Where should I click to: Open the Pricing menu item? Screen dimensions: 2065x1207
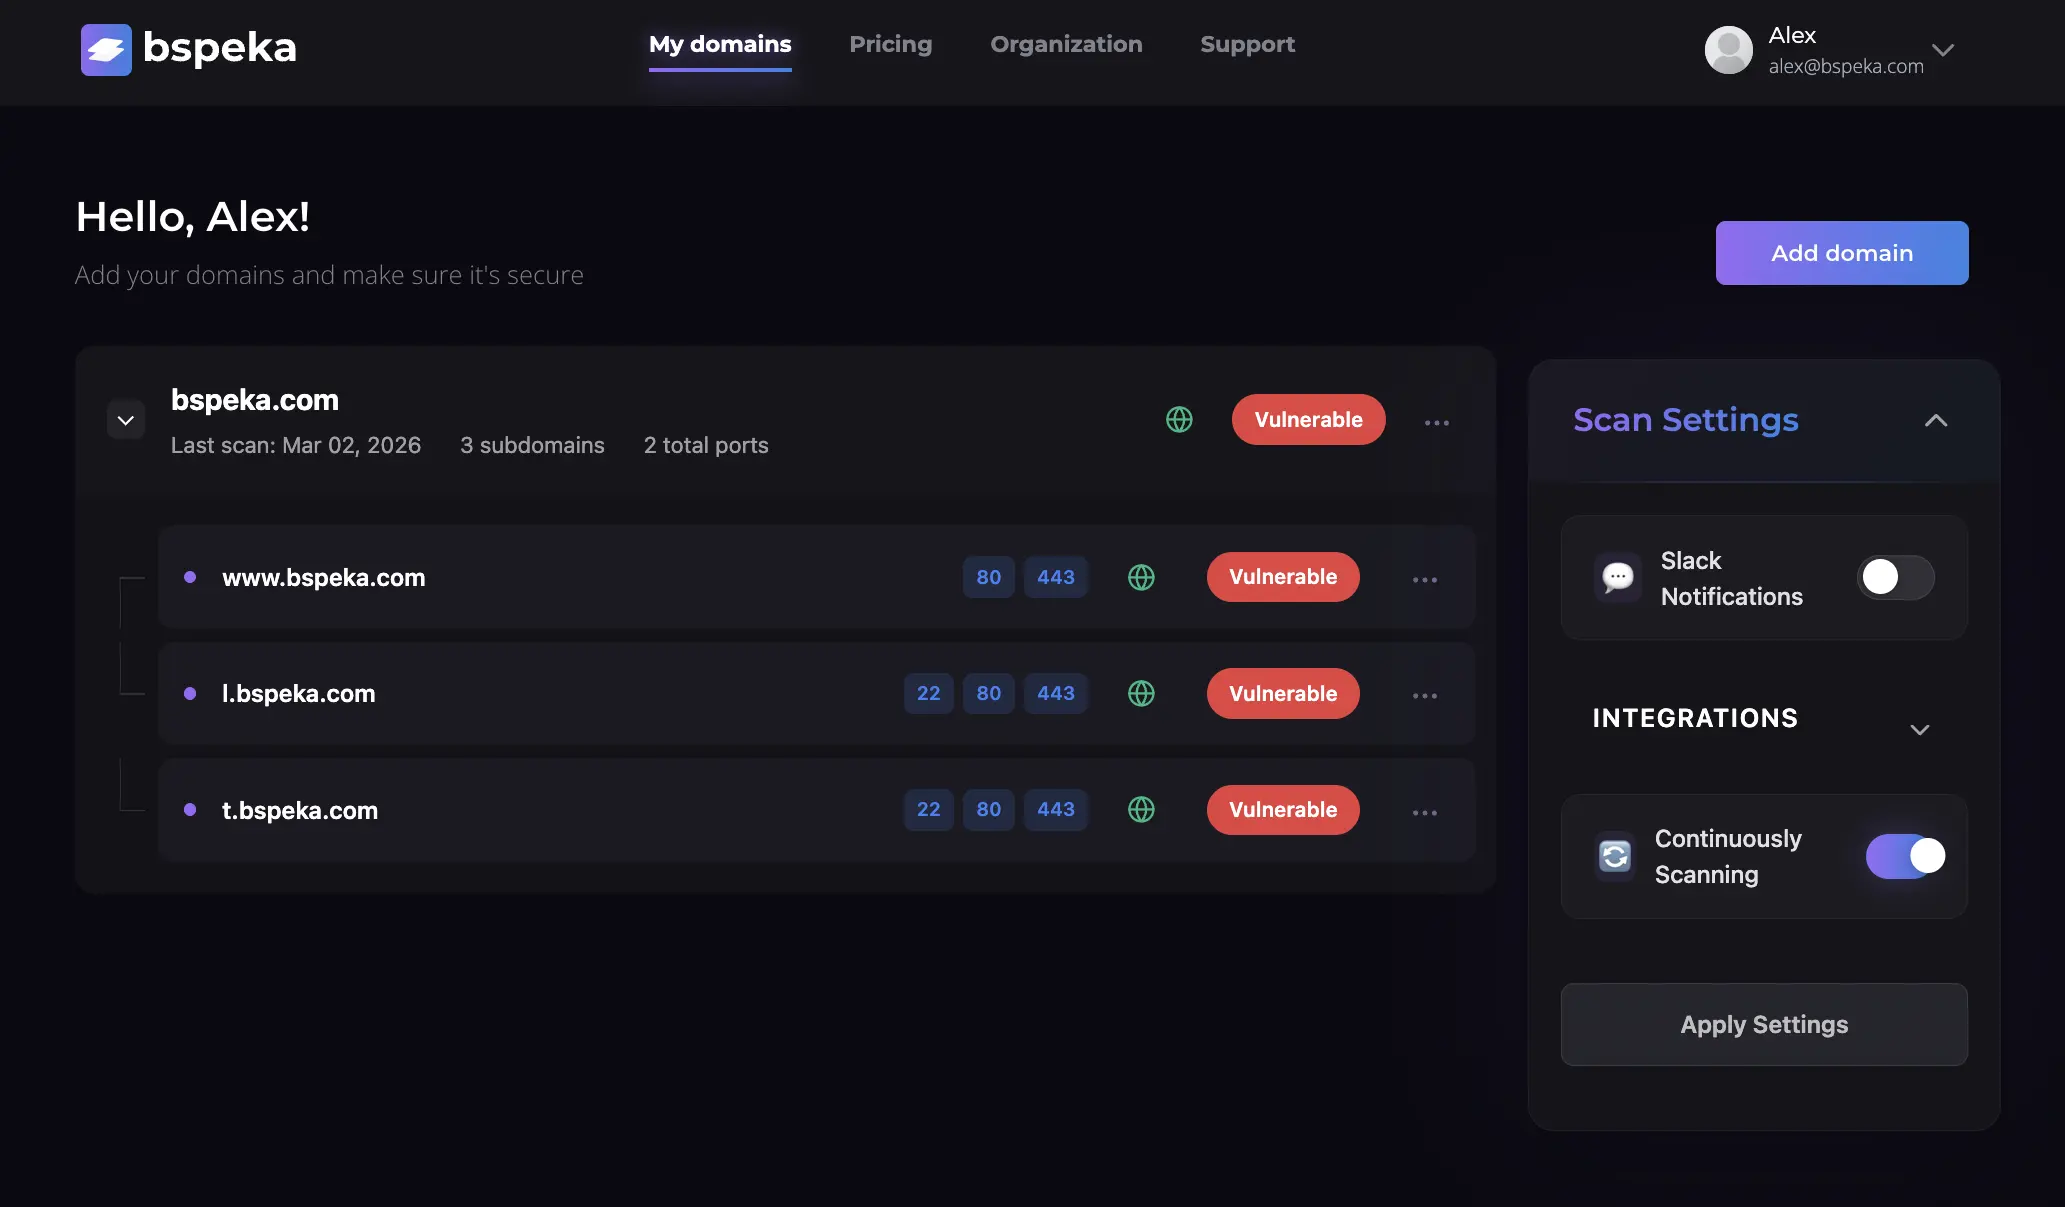pyautogui.click(x=890, y=44)
